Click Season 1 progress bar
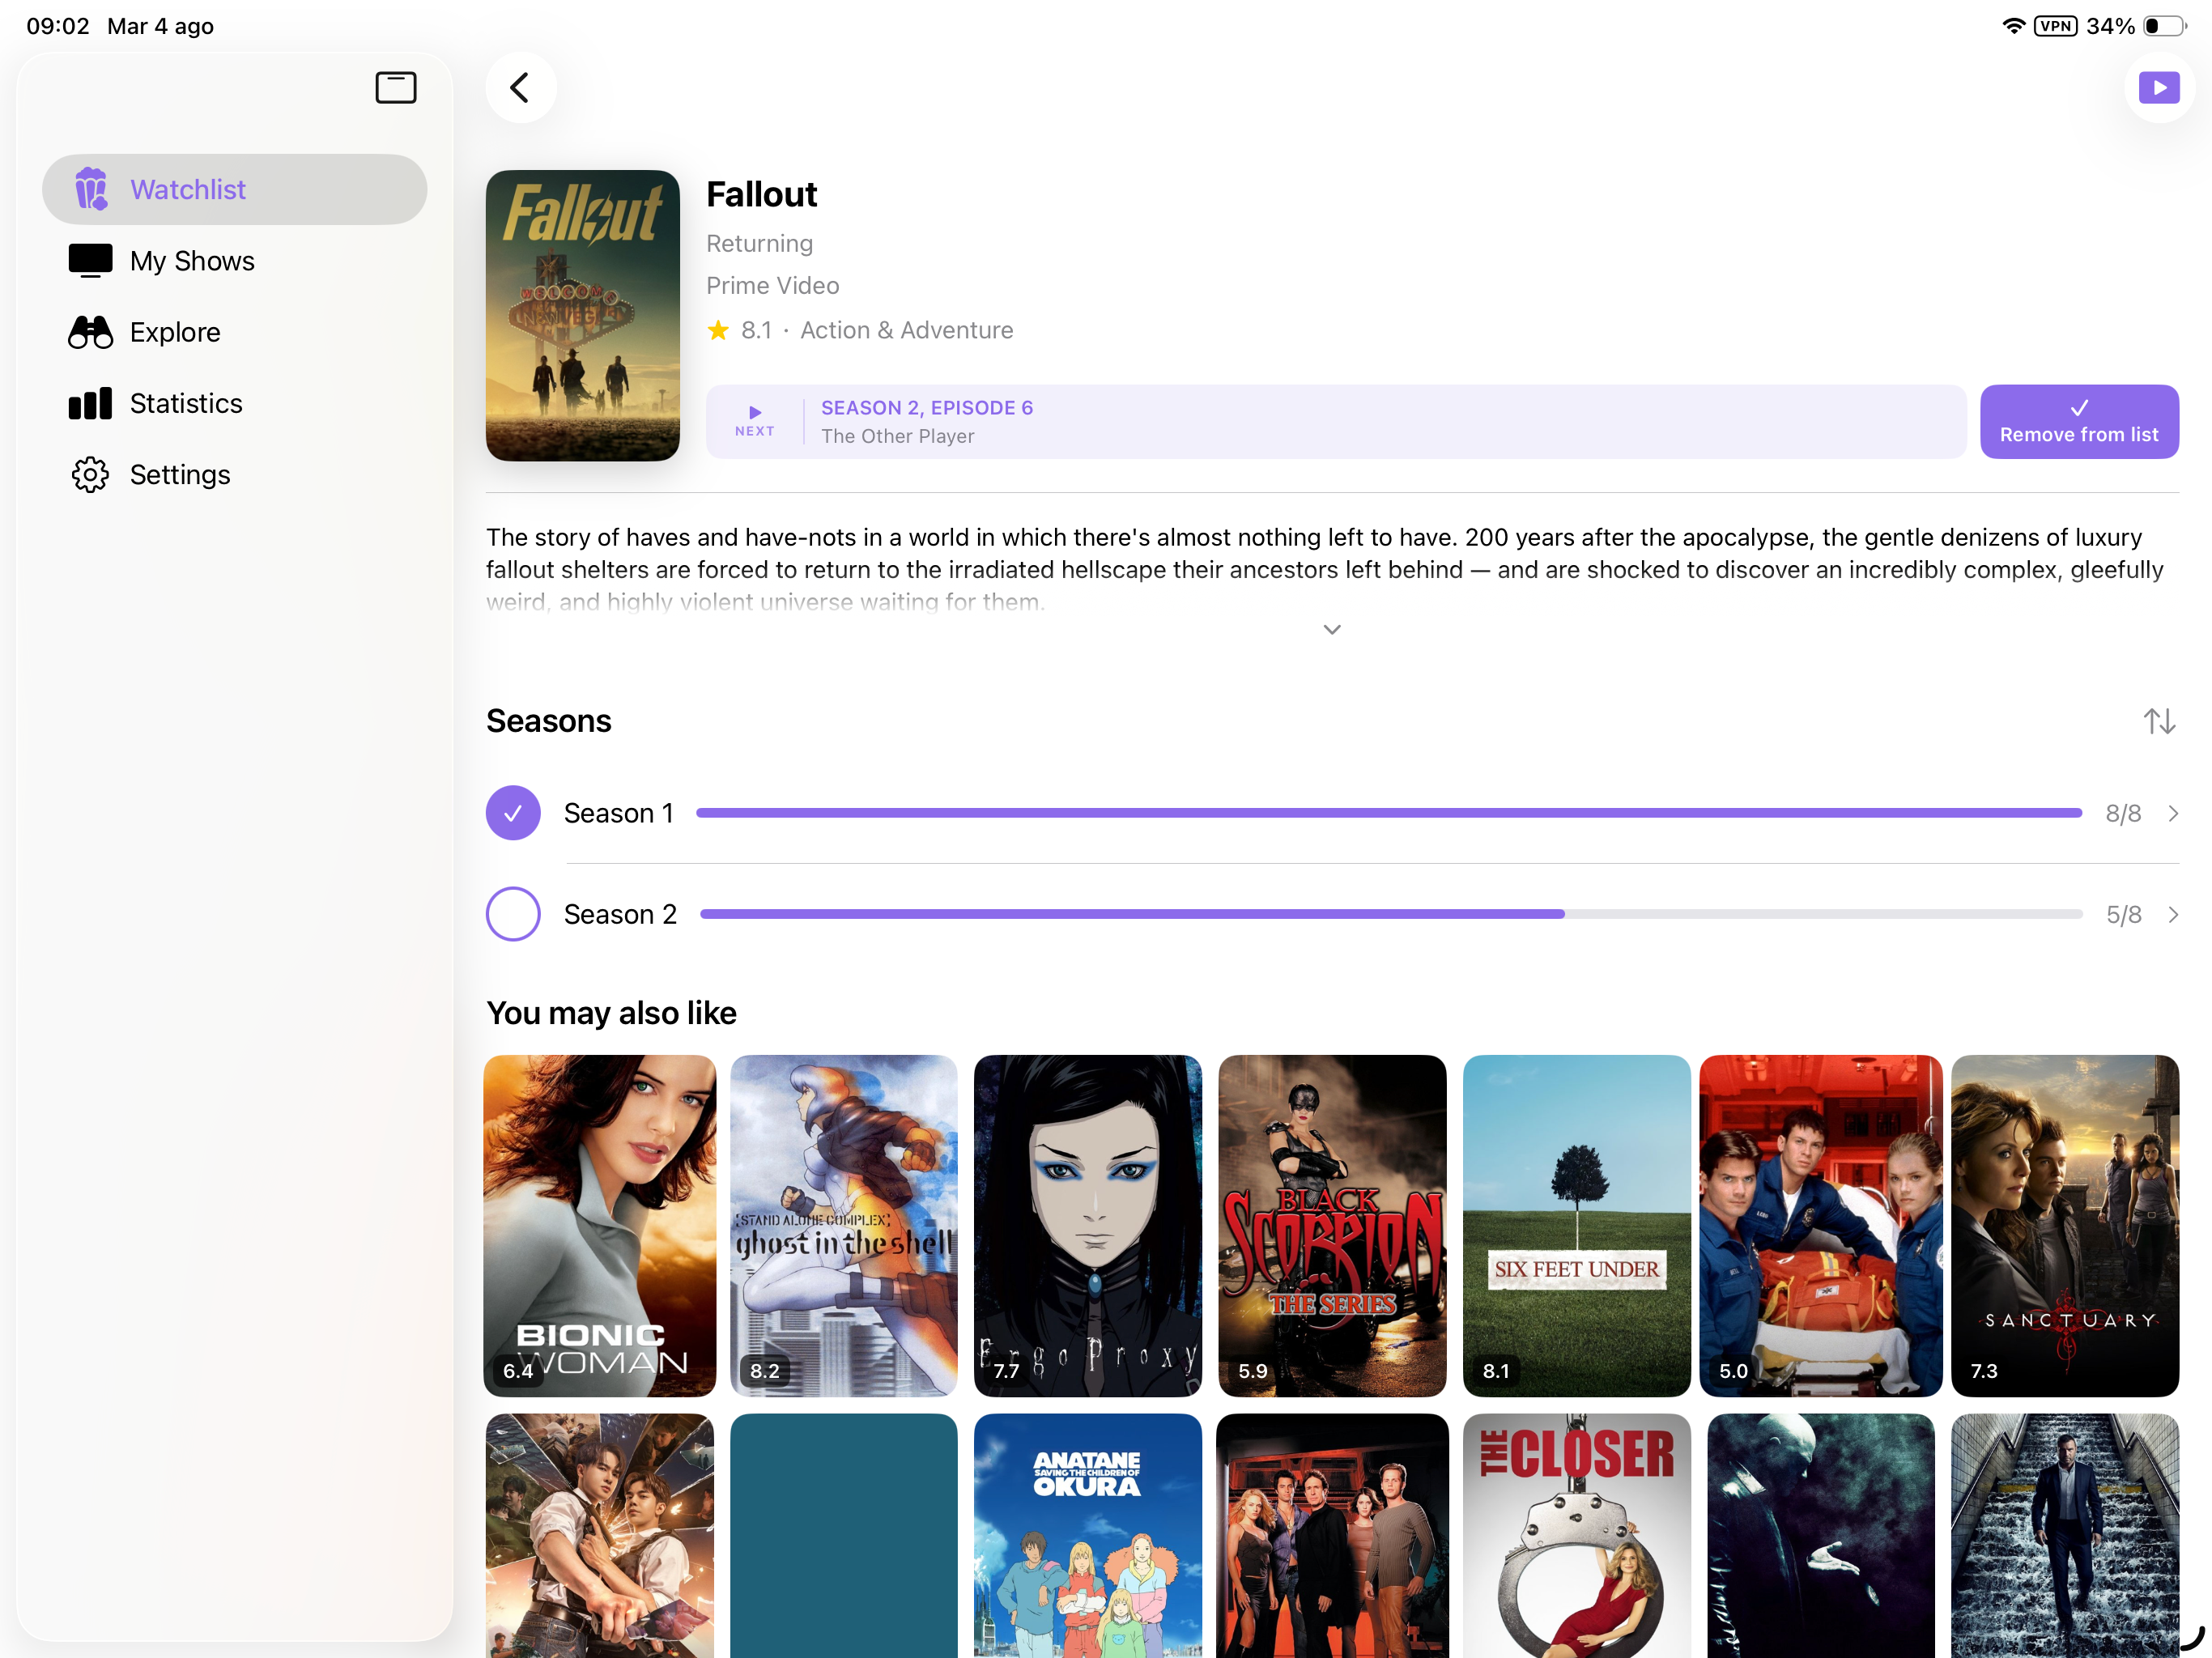Viewport: 2212px width, 1658px height. coord(1389,813)
